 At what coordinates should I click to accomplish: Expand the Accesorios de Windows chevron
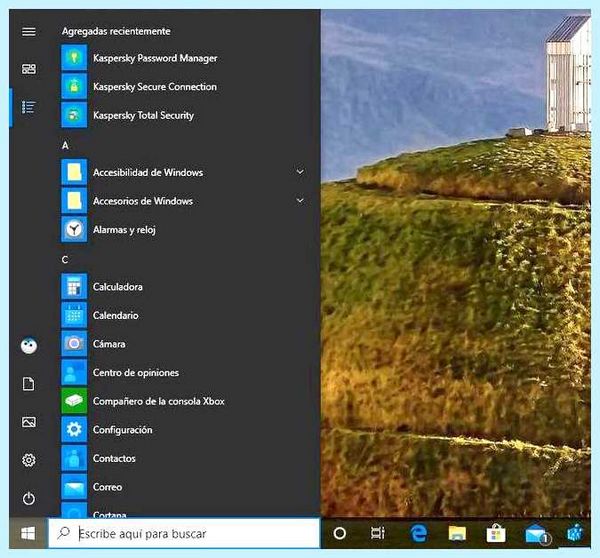tap(300, 201)
